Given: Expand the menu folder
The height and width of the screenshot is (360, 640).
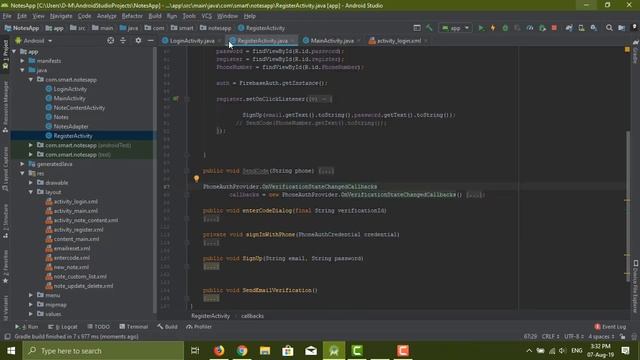Looking at the screenshot, I should [x=31, y=295].
